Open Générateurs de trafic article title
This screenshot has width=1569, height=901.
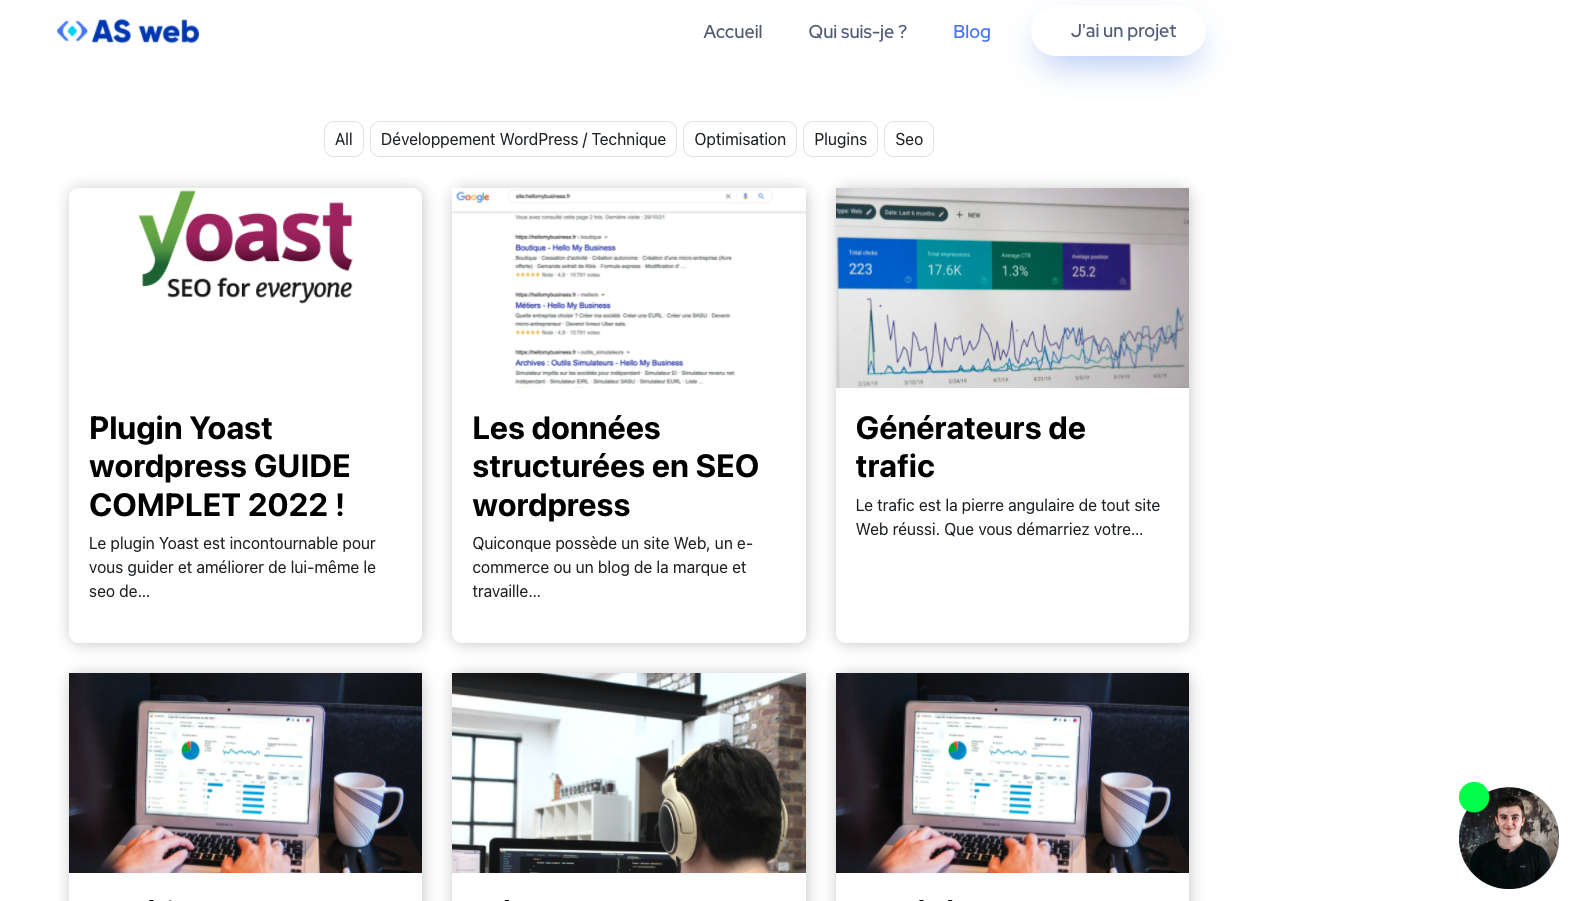point(970,447)
